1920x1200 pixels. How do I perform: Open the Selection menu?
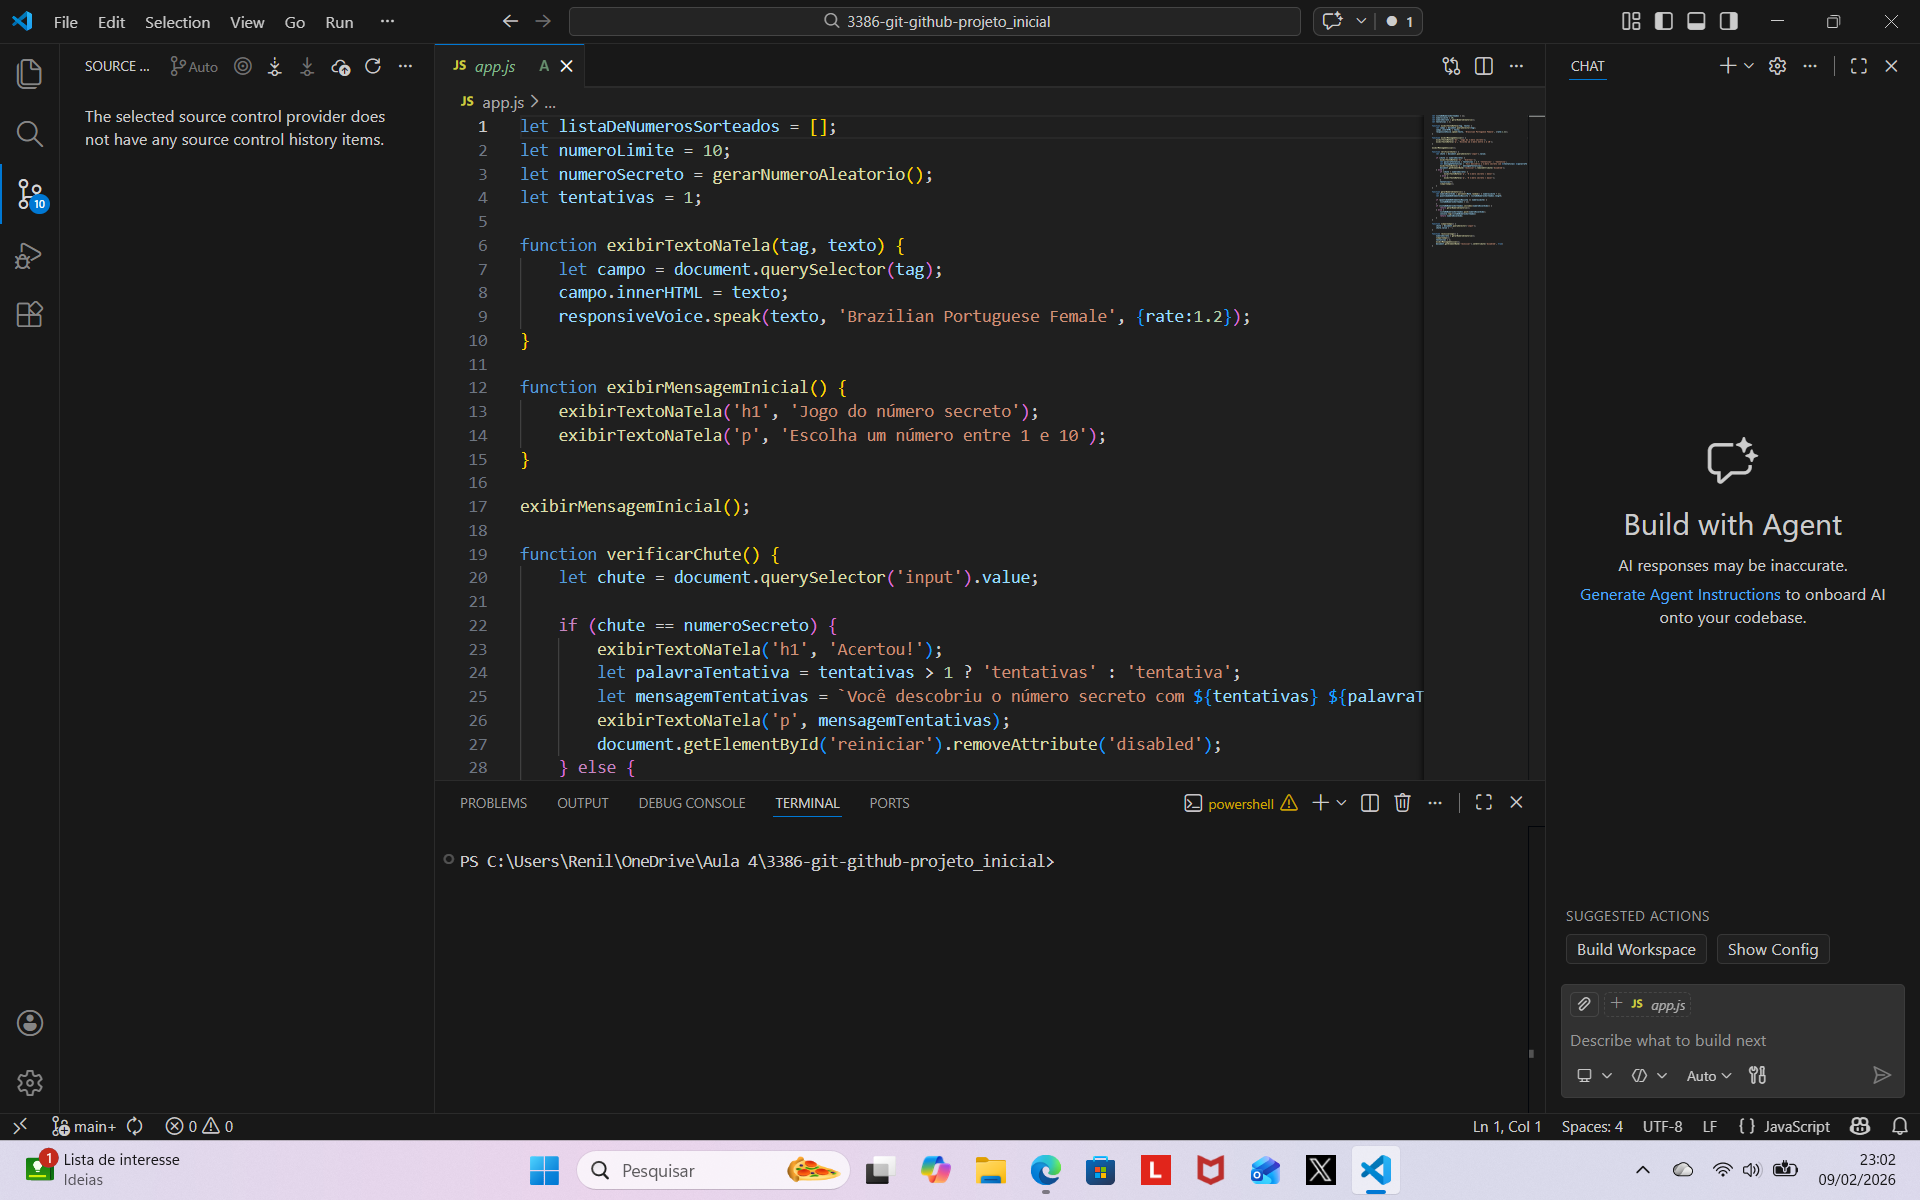click(x=177, y=22)
